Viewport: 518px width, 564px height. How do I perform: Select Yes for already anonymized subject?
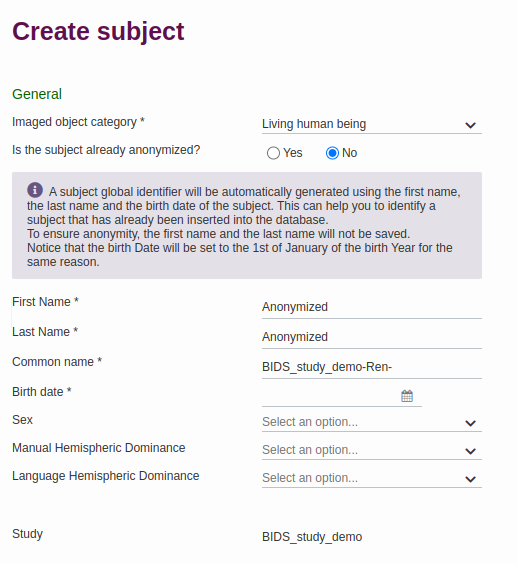pyautogui.click(x=273, y=153)
